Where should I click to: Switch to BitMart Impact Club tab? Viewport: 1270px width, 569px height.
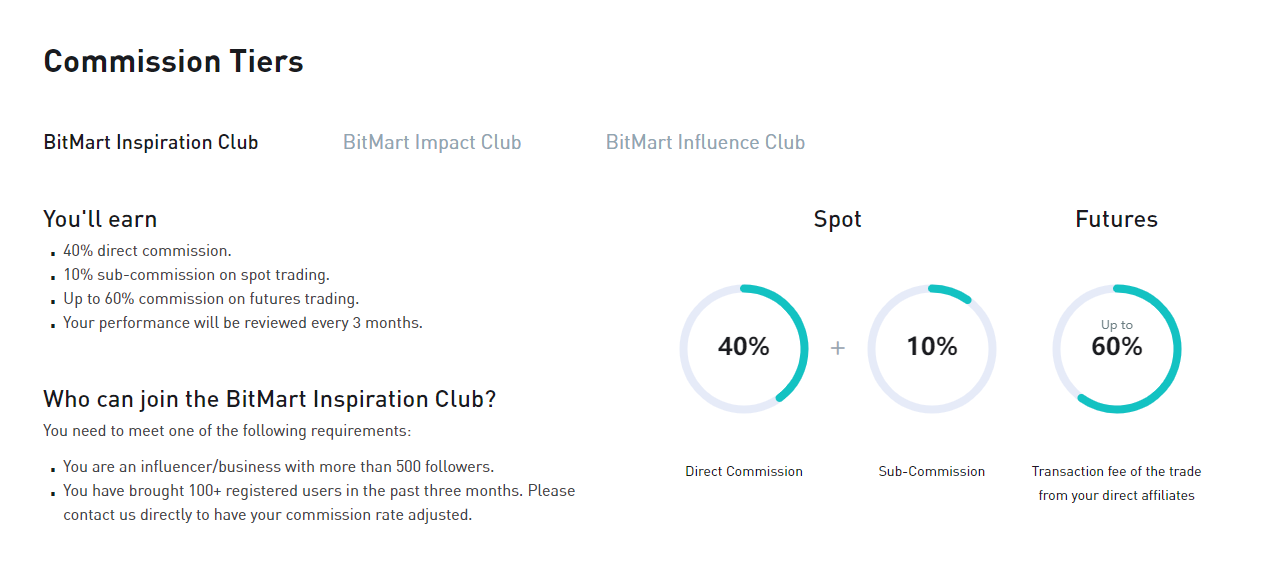click(432, 142)
